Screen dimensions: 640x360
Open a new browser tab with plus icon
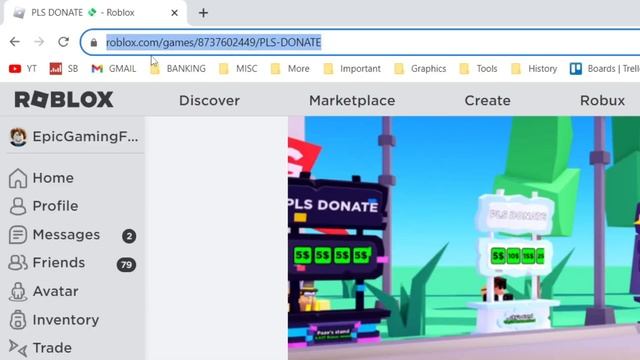pyautogui.click(x=203, y=13)
